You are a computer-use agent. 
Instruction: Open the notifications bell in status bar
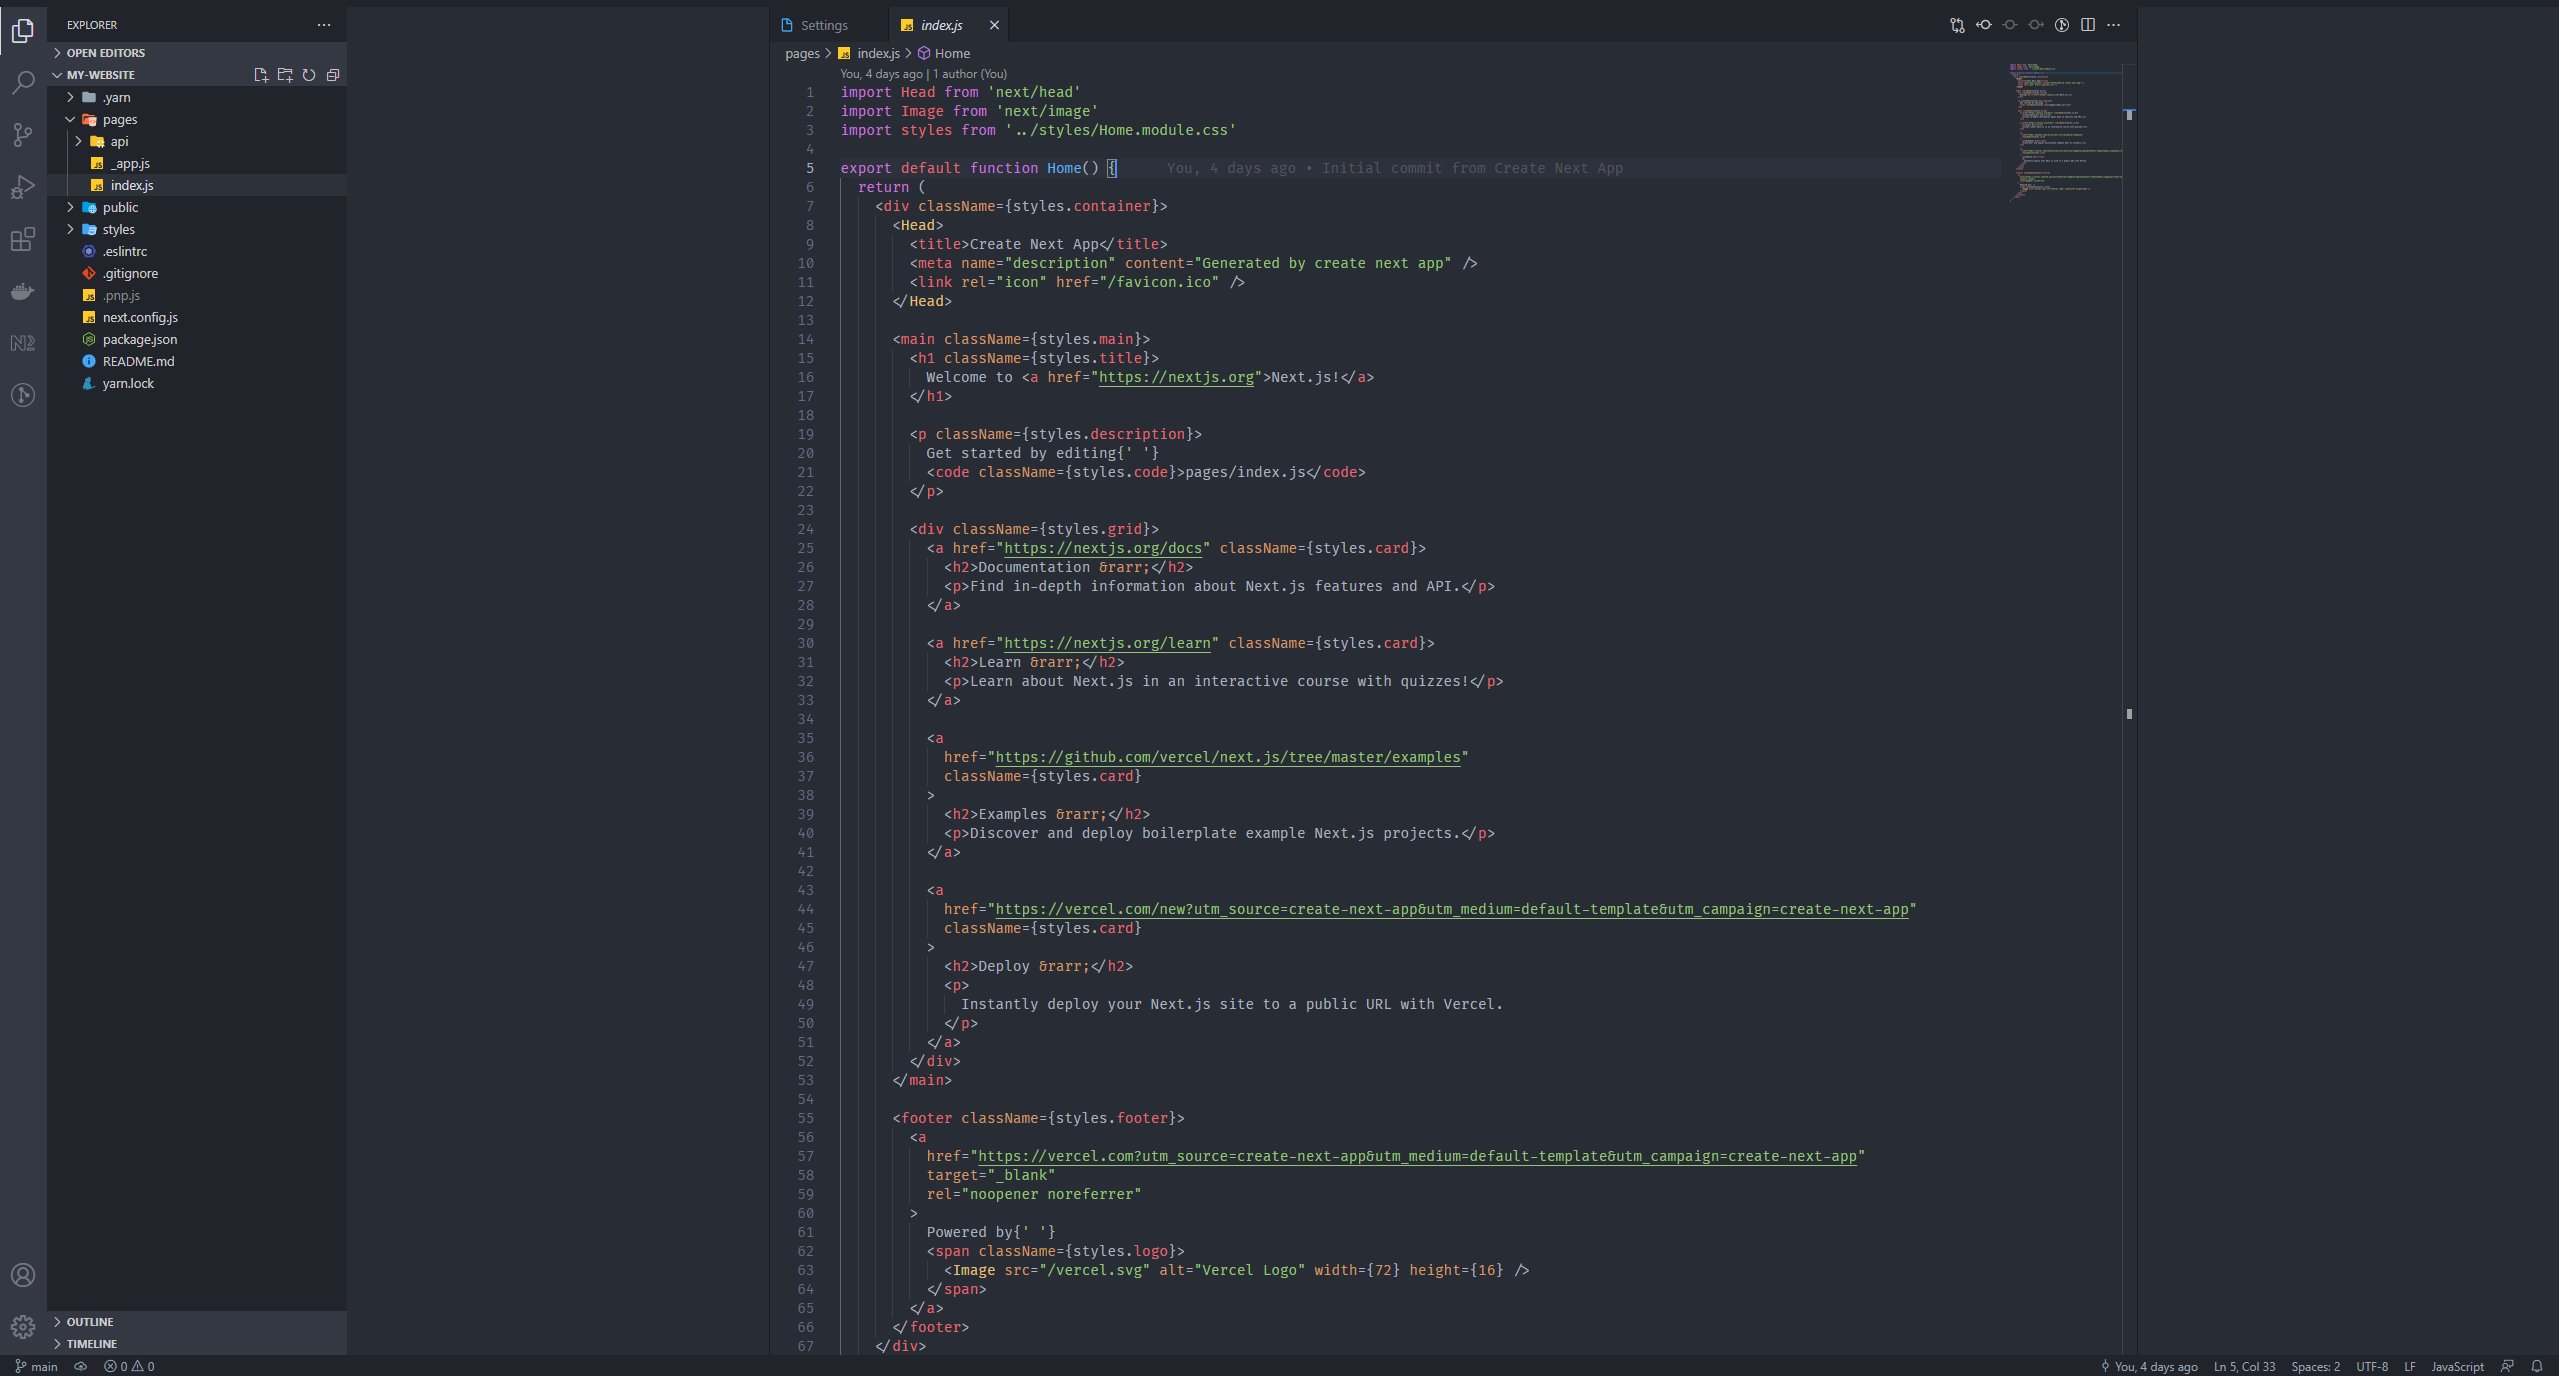pos(2536,1366)
